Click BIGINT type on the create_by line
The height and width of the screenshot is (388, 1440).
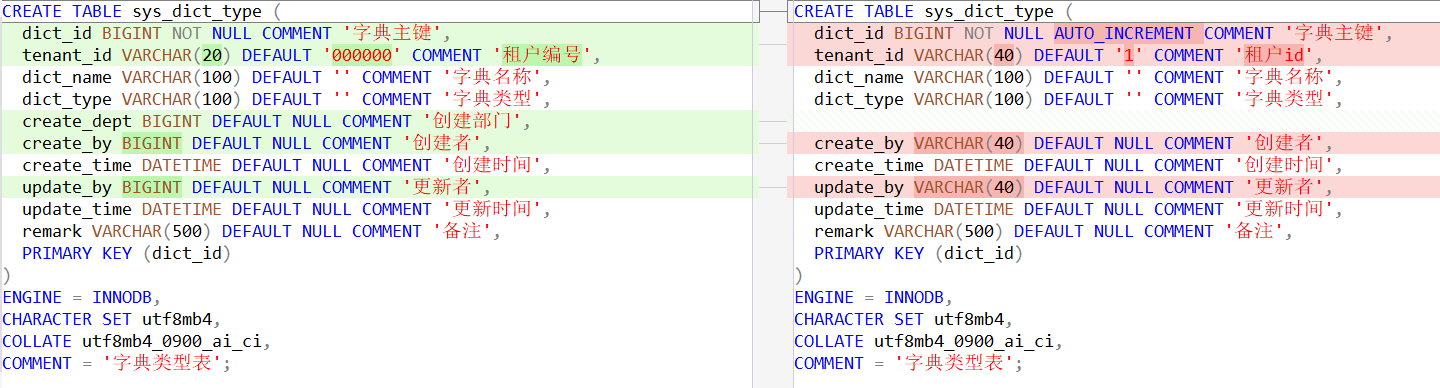pyautogui.click(x=152, y=143)
